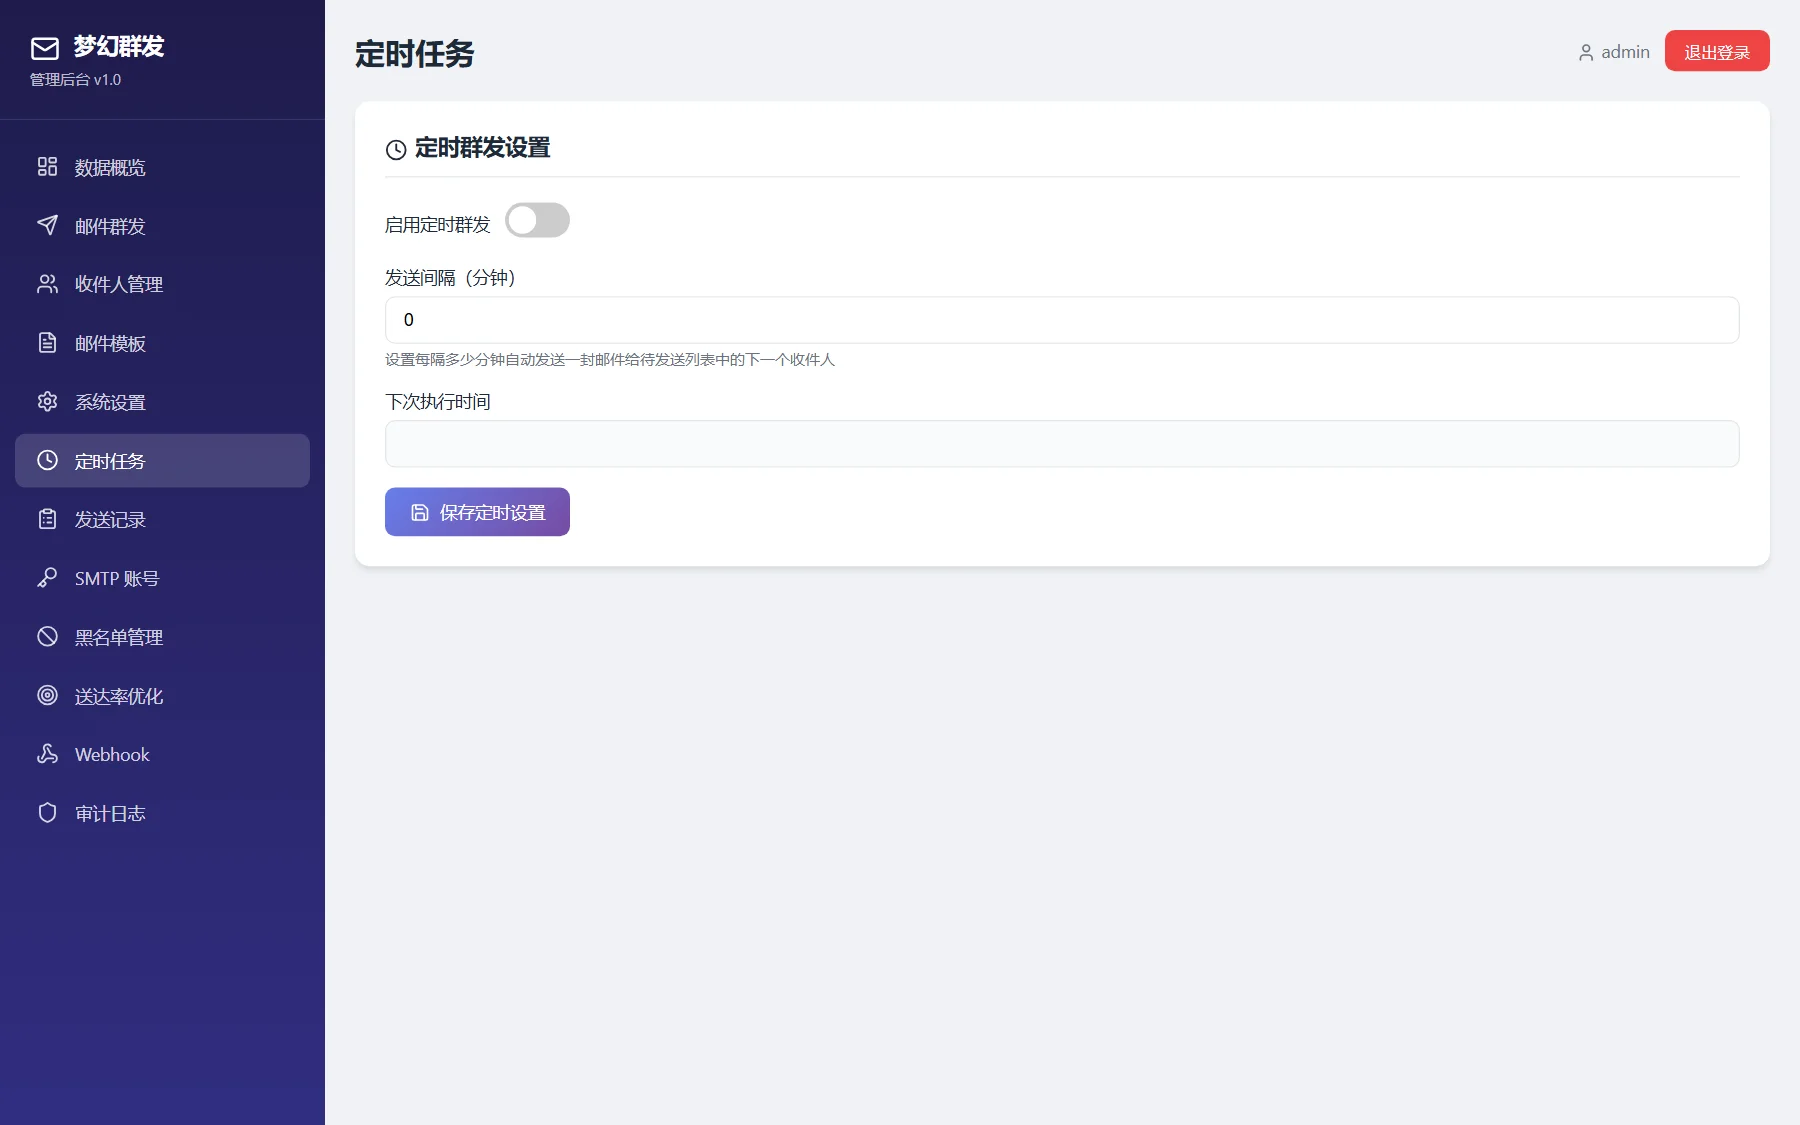Screen dimensions: 1800x1125
Task: Click the people icon for 收件人管理
Action: tap(47, 284)
